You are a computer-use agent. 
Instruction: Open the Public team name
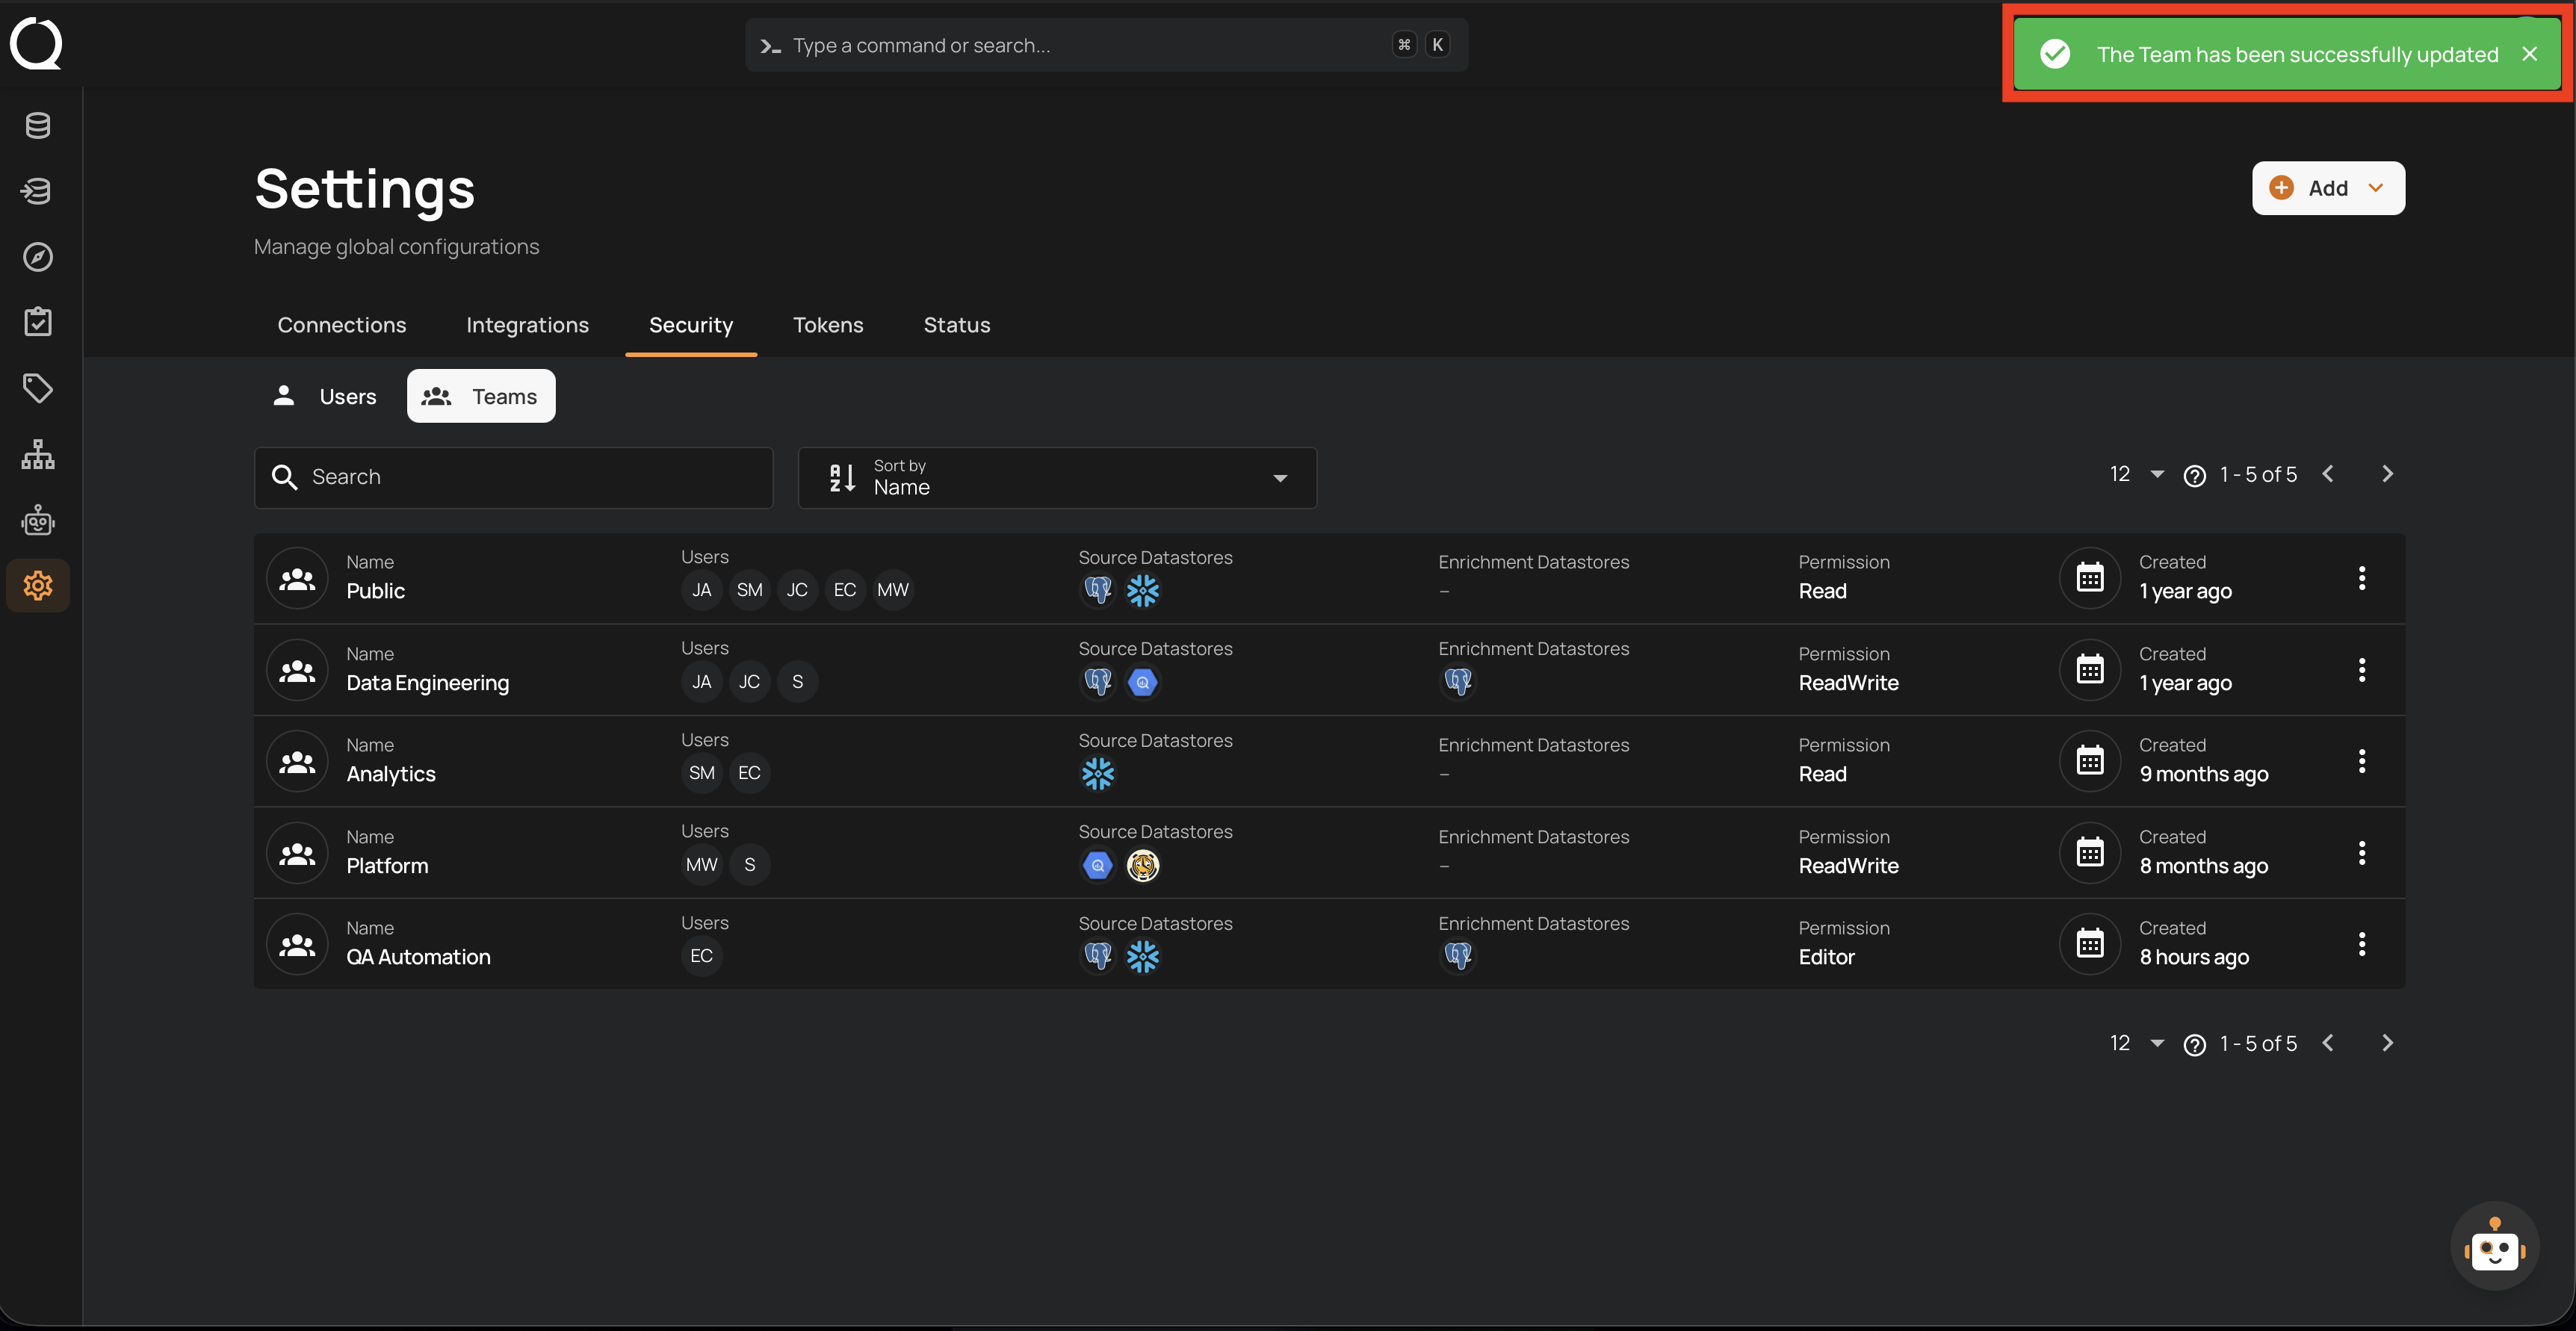coord(376,591)
